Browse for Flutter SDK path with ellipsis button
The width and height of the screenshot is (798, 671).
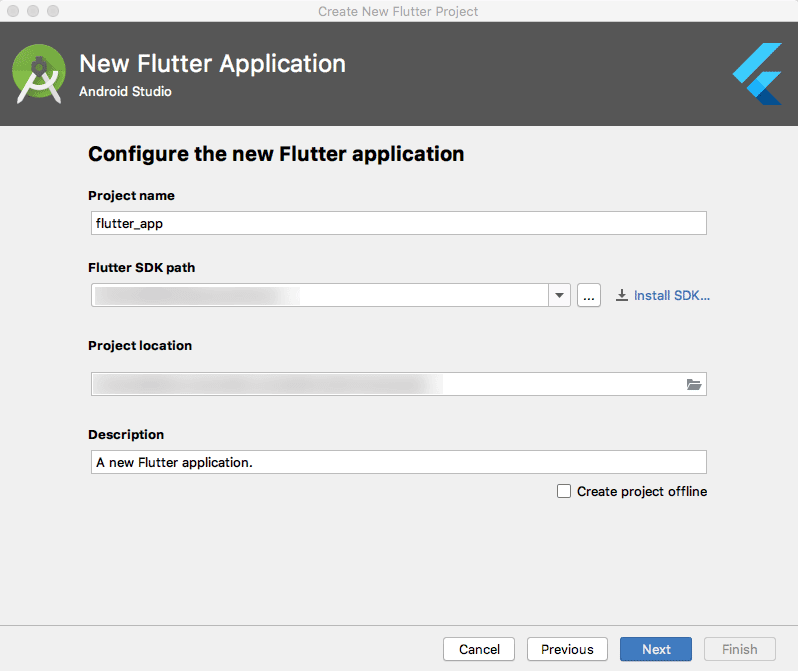pyautogui.click(x=589, y=295)
